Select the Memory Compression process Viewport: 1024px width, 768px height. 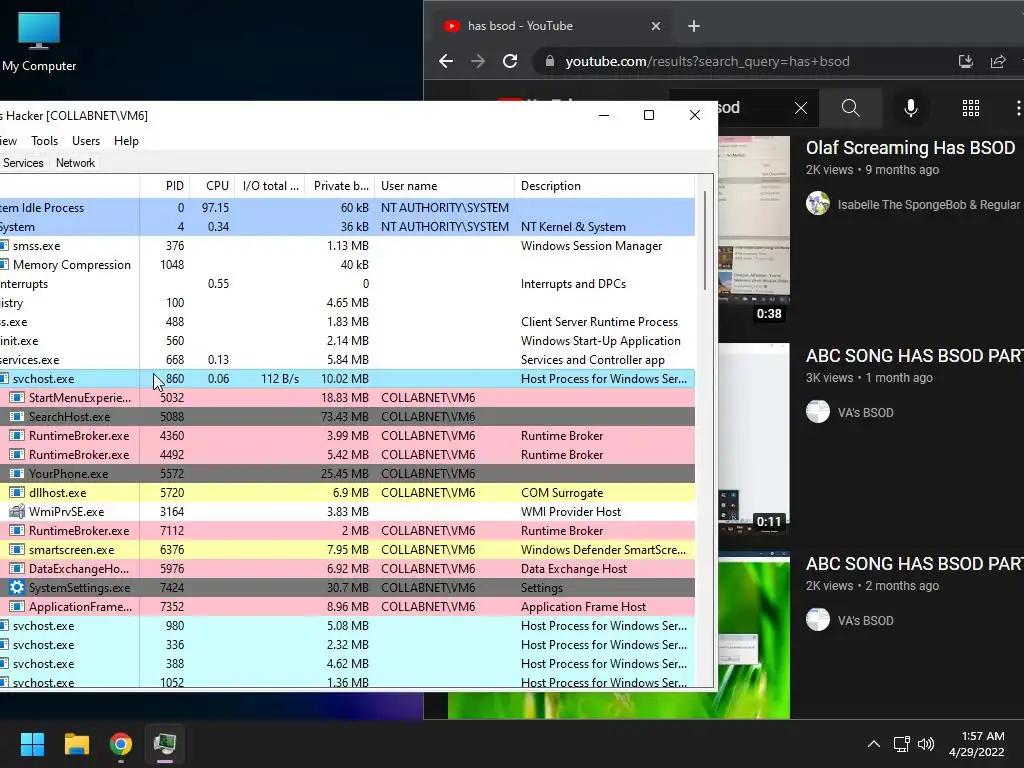click(x=347, y=265)
